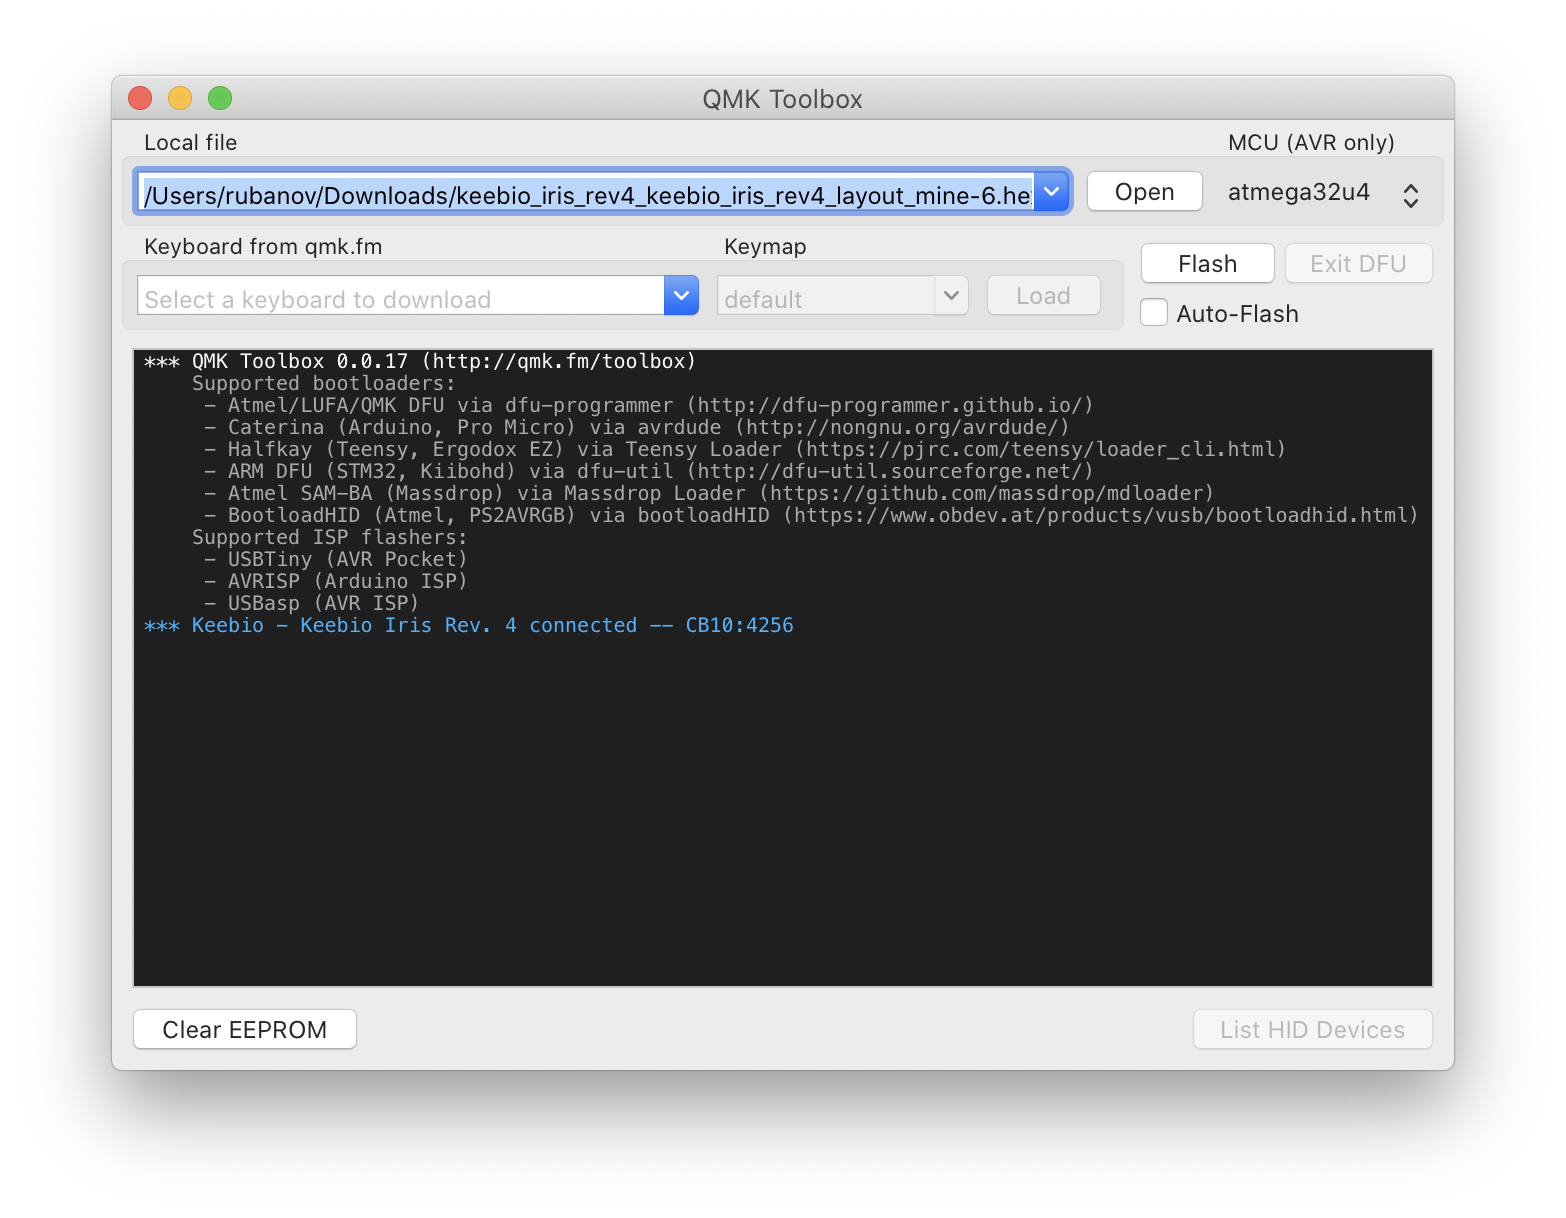The image size is (1566, 1218).
Task: Click the Halfkay Teensy Loader log line
Action: click(745, 449)
